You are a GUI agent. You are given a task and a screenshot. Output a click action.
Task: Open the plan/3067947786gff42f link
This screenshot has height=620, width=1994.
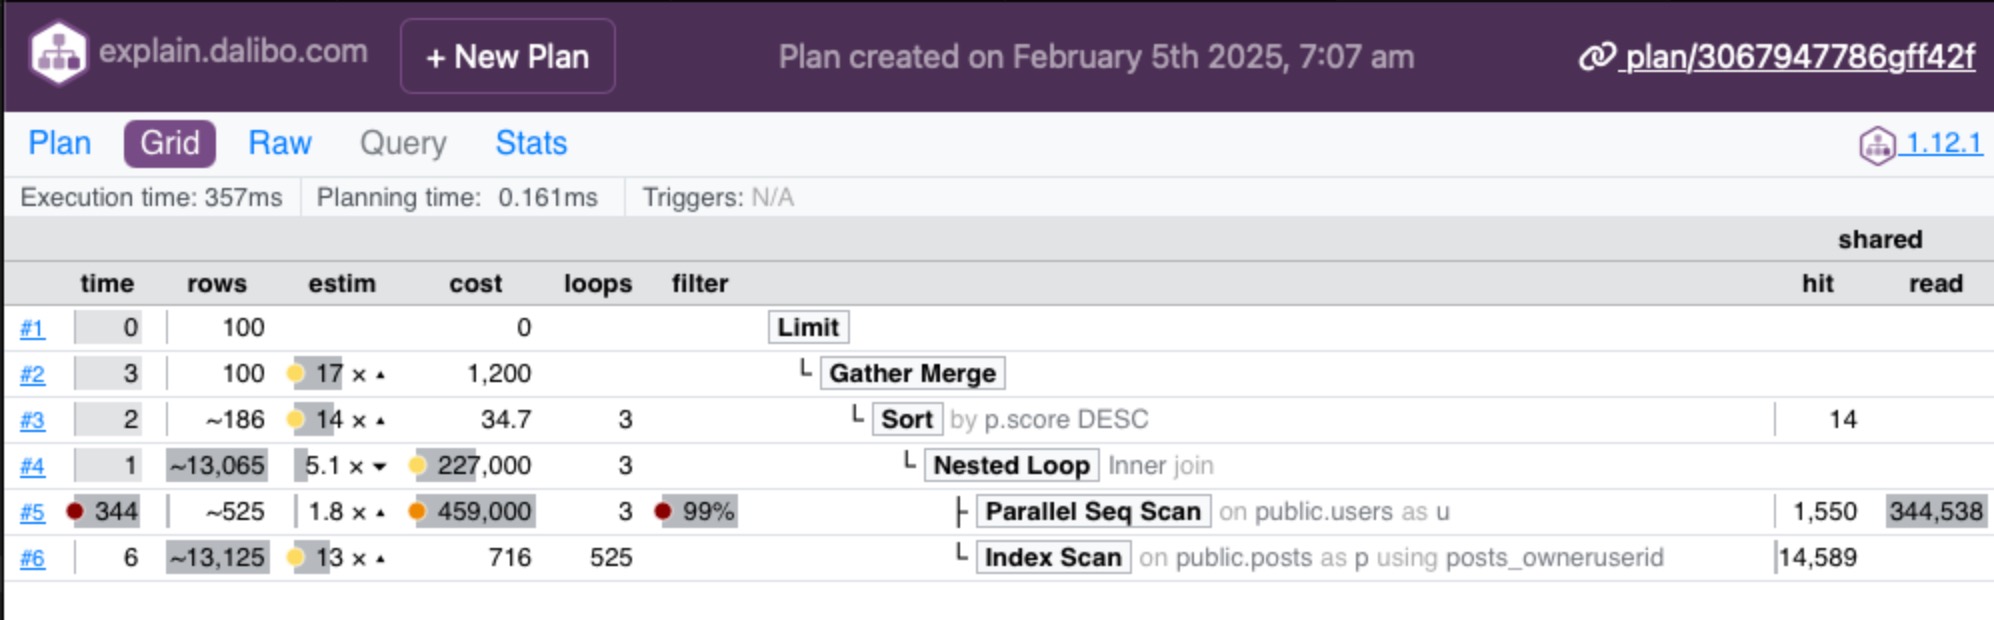[x=1800, y=57]
